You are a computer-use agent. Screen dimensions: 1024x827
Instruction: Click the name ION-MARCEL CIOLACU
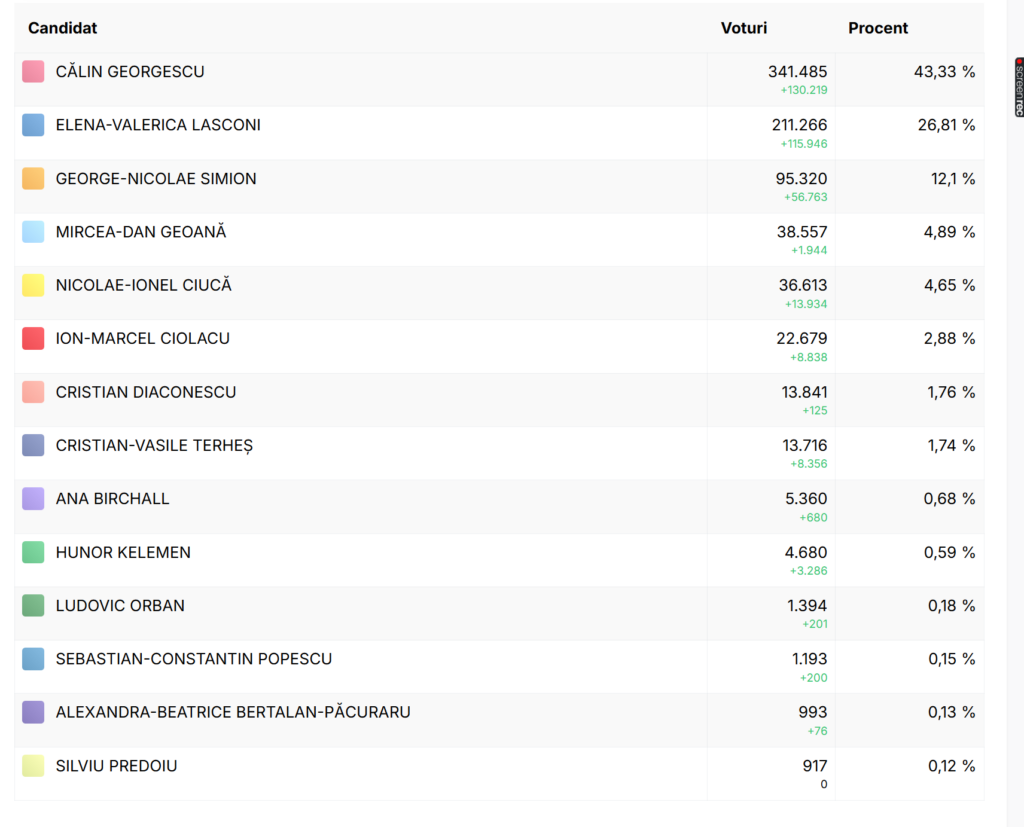tap(142, 338)
